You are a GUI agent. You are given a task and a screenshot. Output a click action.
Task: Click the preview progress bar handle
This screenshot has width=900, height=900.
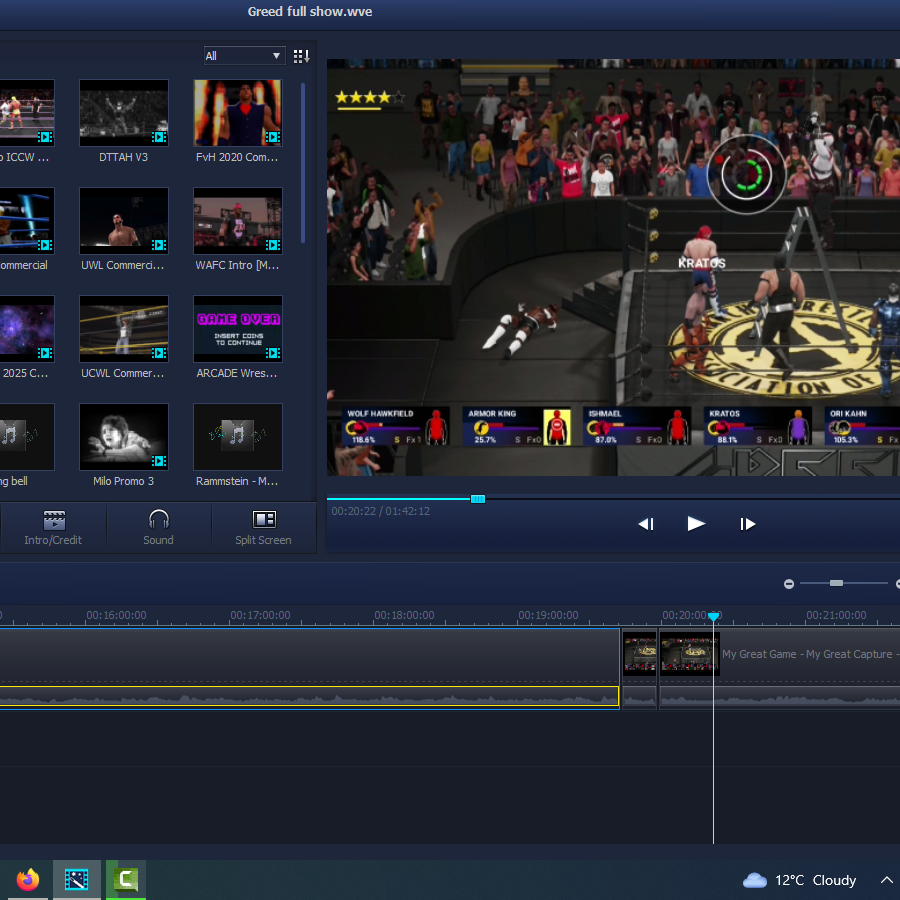click(x=478, y=499)
